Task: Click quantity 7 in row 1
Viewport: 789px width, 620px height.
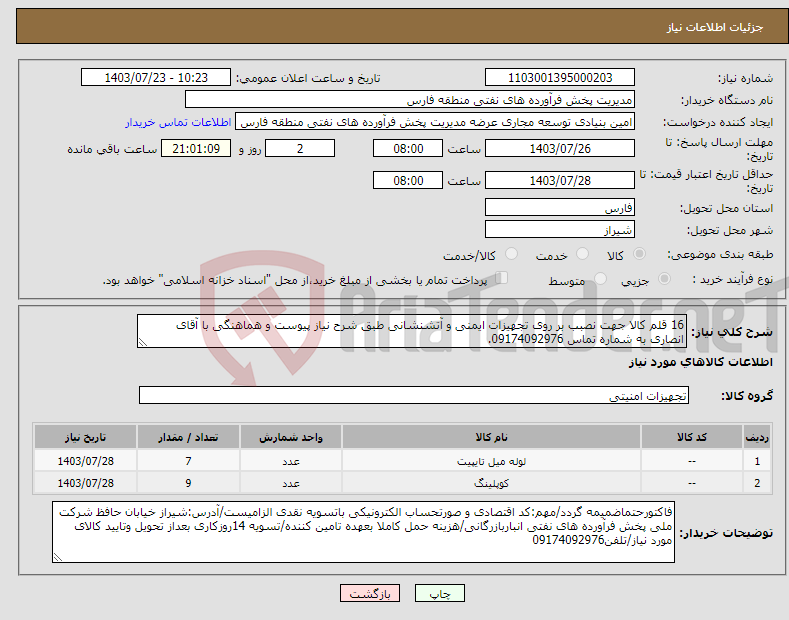Action: 188,461
